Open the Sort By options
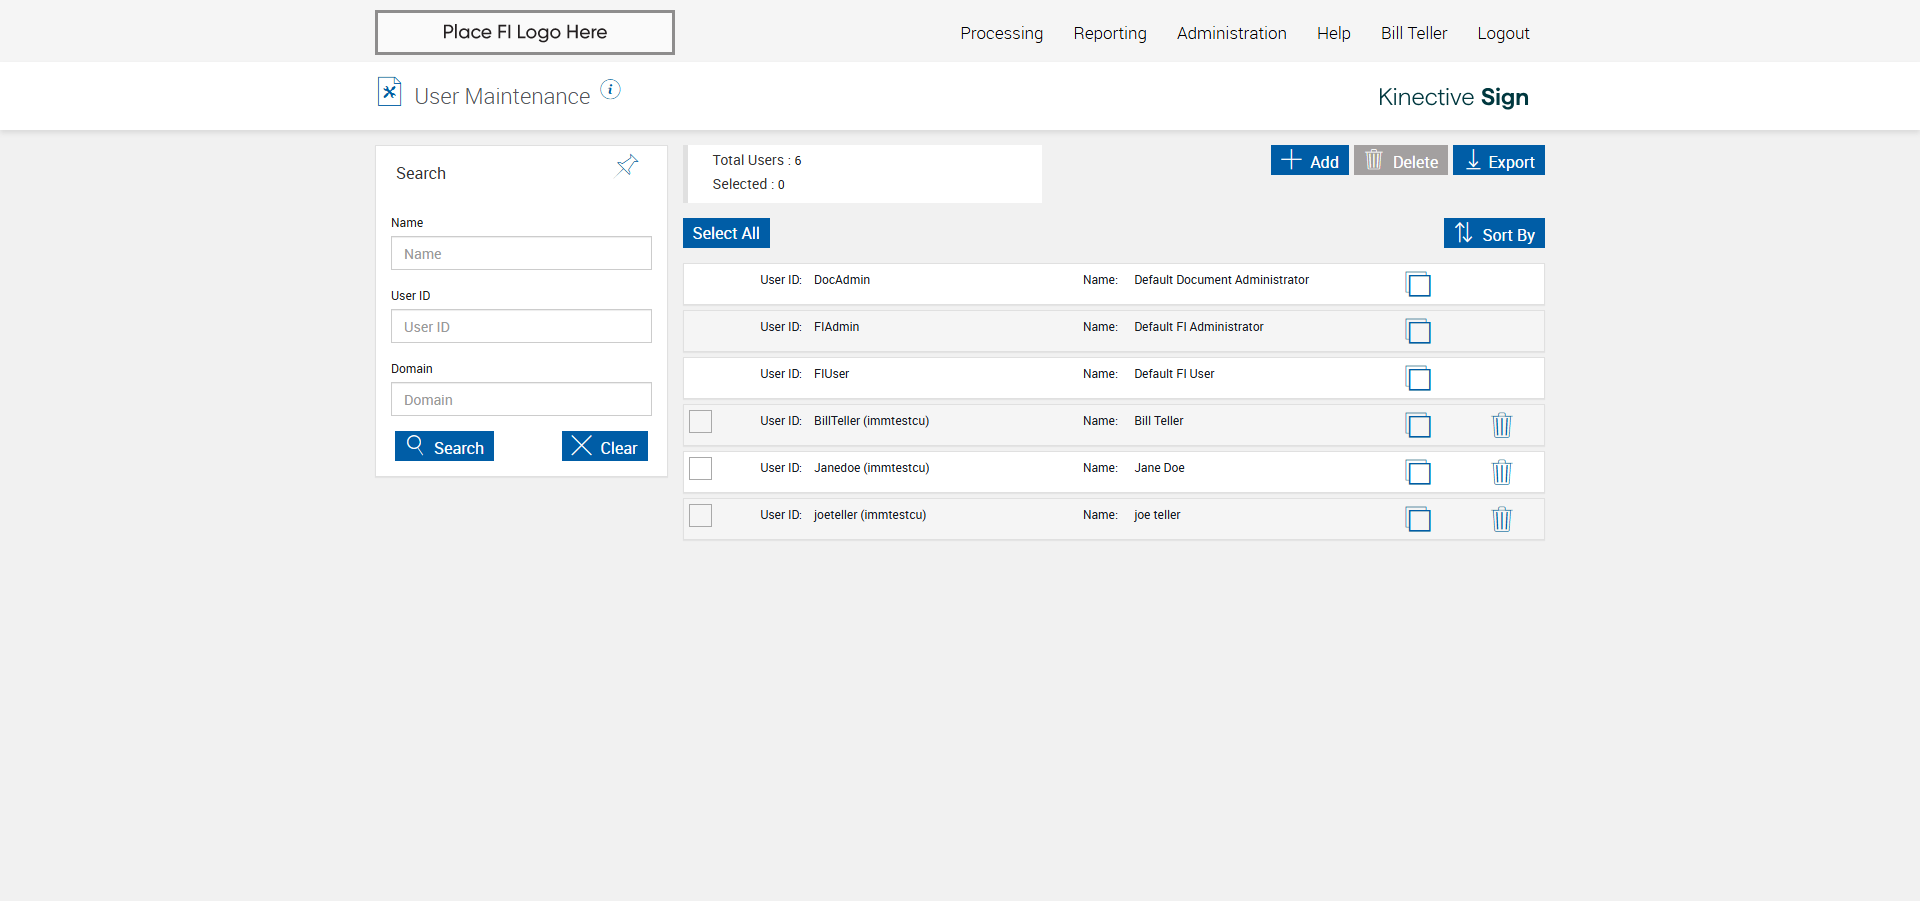This screenshot has width=1920, height=901. point(1494,233)
